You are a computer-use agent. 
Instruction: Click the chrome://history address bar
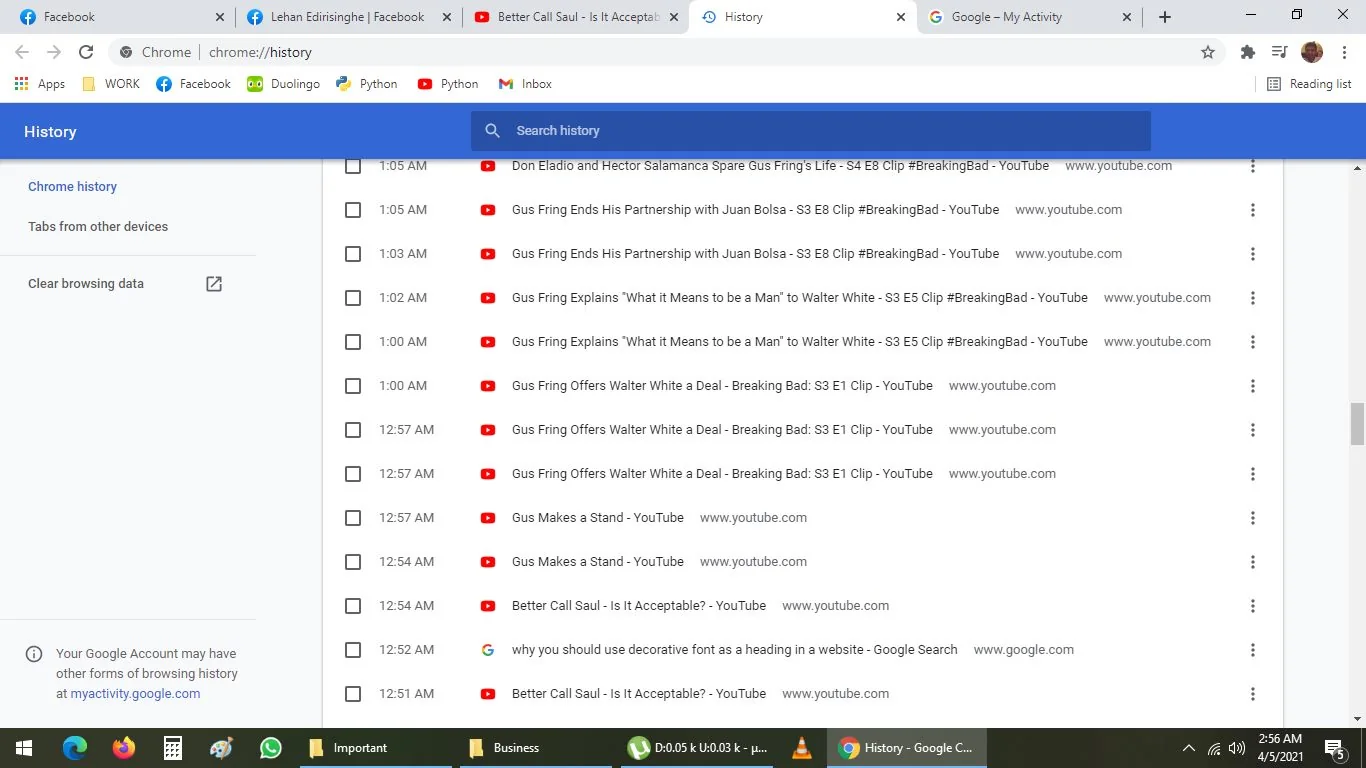point(660,52)
